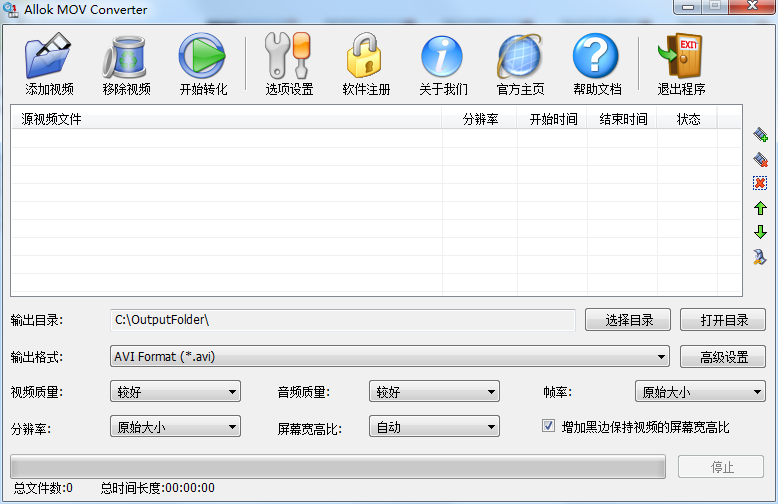Open the 视频质量 dropdown
This screenshot has width=778, height=504.
pos(175,391)
